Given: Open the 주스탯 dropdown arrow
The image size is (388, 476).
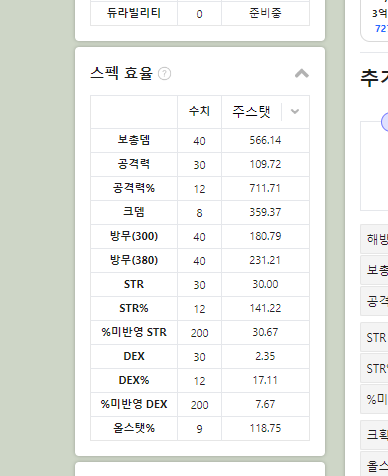Looking at the screenshot, I should coord(295,112).
